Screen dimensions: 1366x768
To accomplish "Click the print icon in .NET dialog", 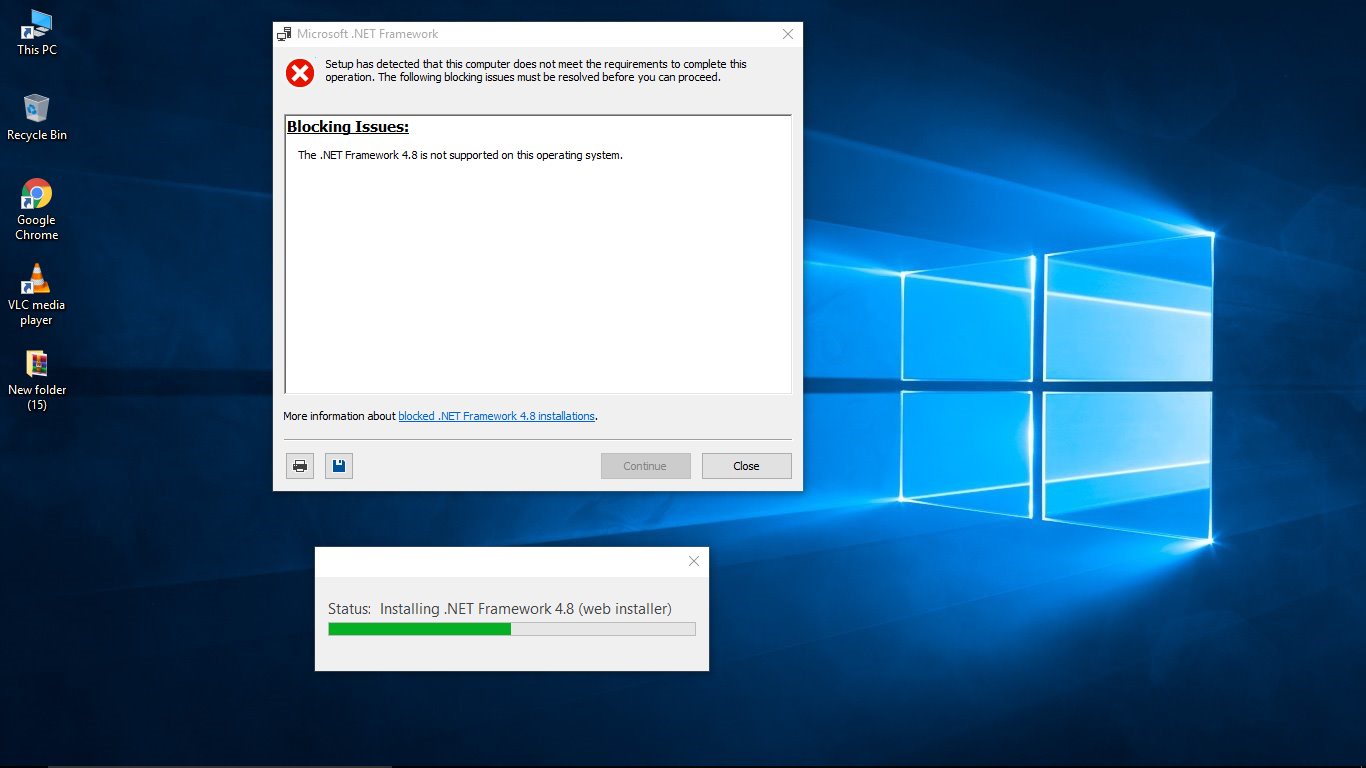I will 299,466.
